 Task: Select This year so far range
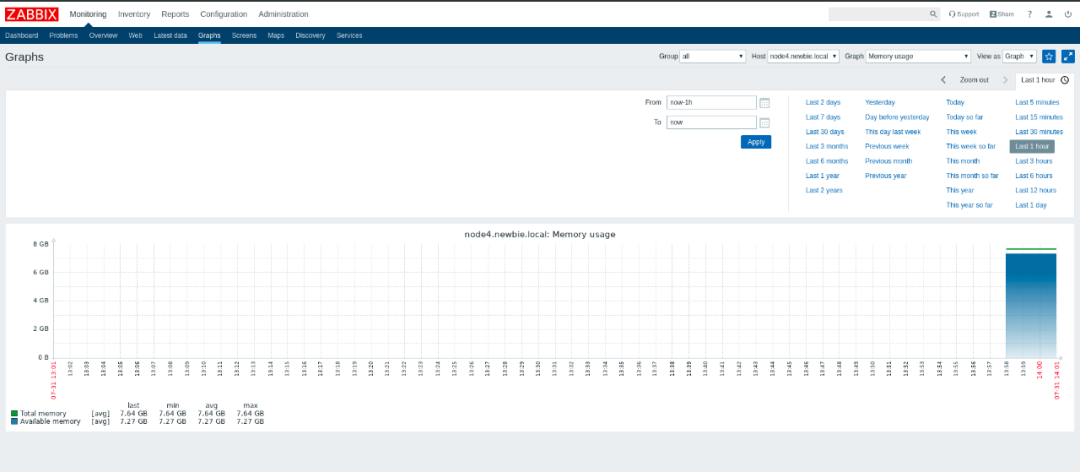(969, 205)
